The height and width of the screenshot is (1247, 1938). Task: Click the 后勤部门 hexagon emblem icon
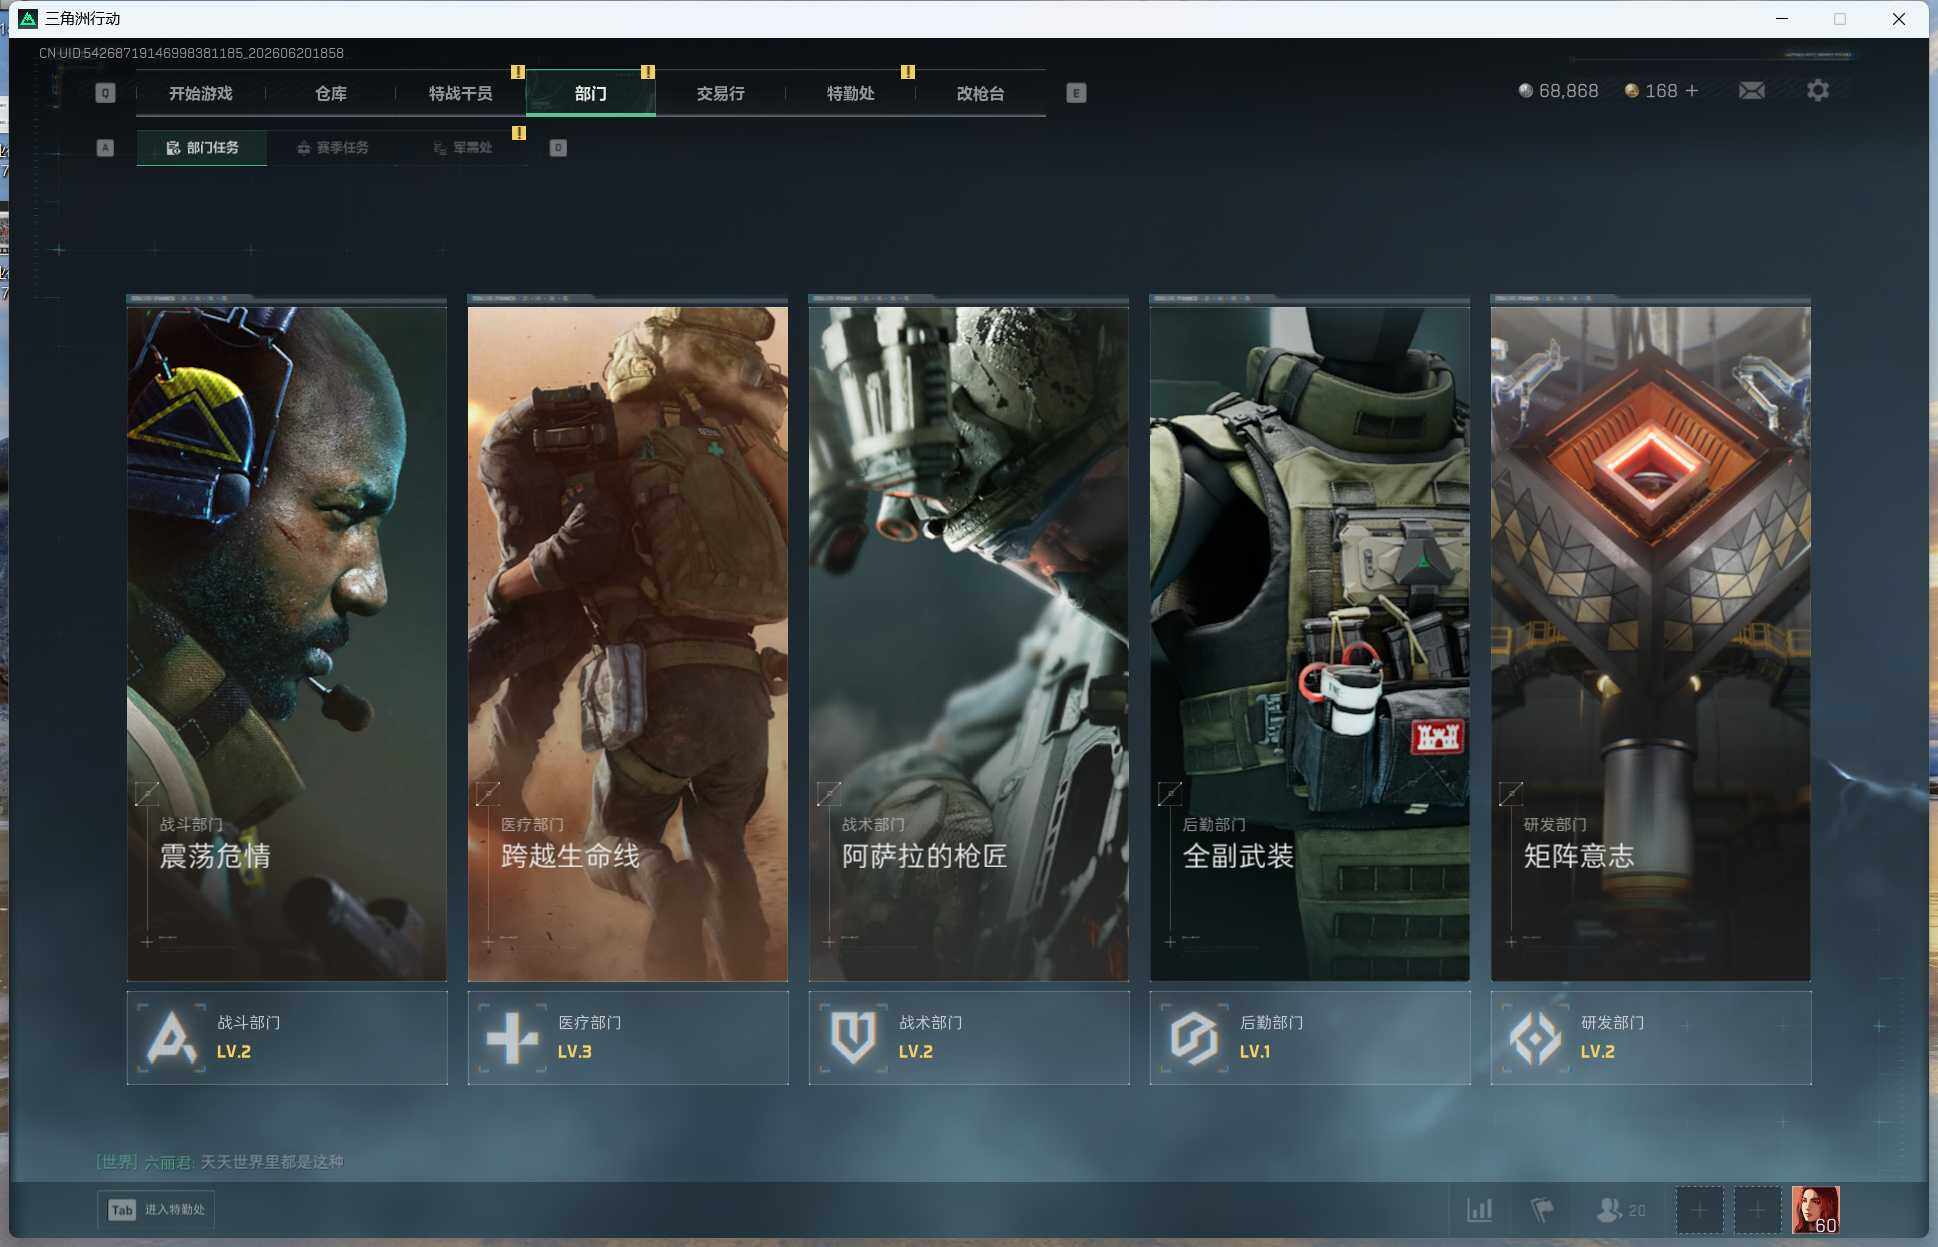[1194, 1038]
